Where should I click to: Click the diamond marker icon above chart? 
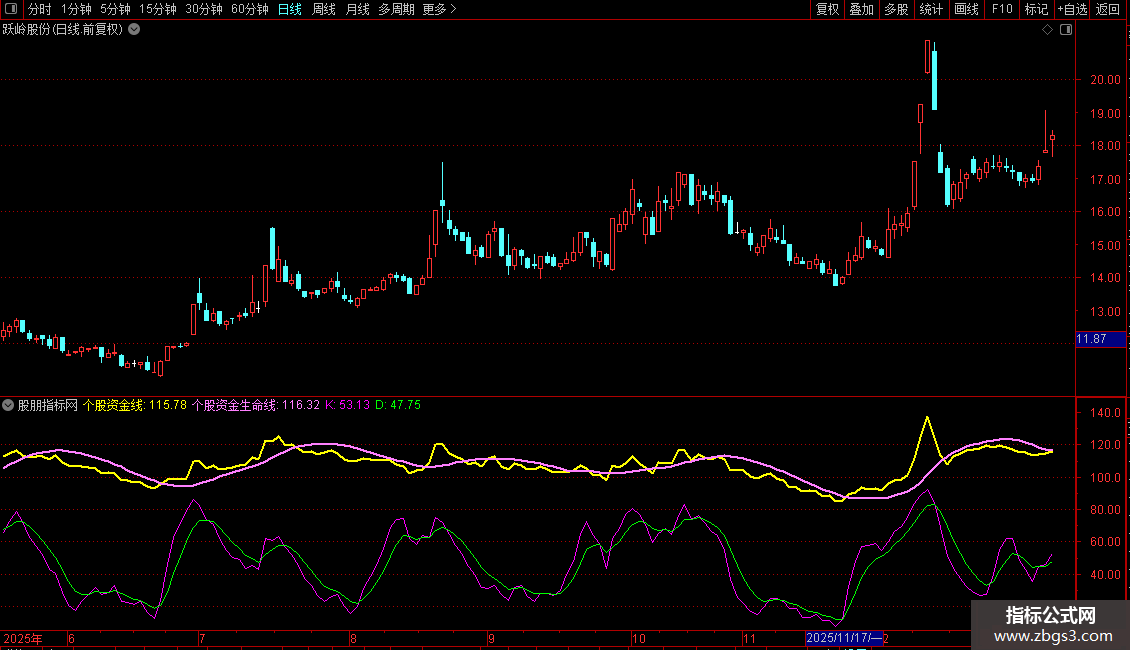1048,30
